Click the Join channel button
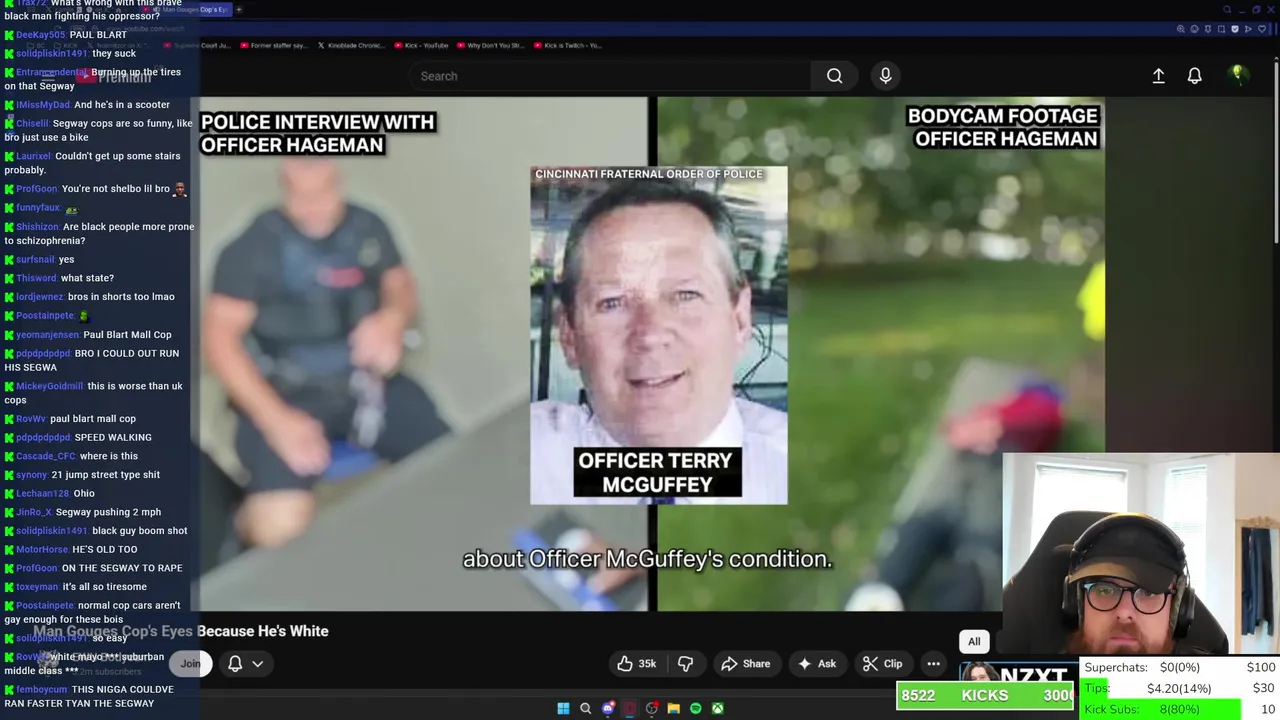 coord(190,663)
